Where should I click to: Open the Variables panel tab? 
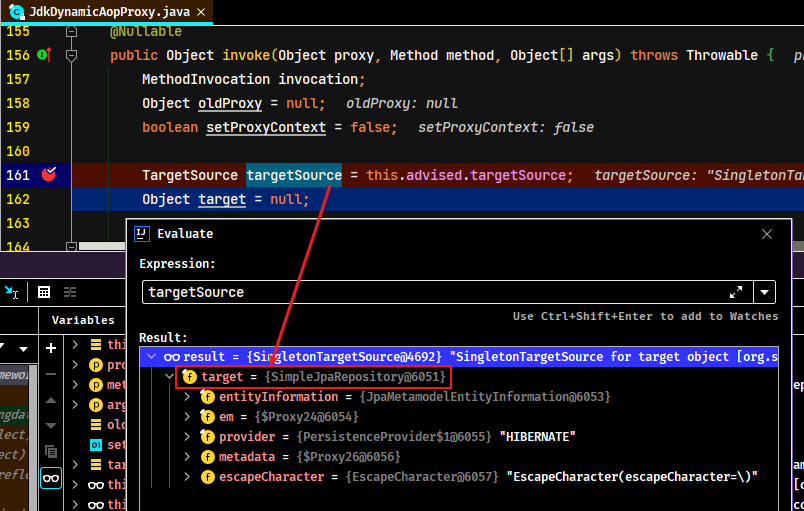(83, 320)
